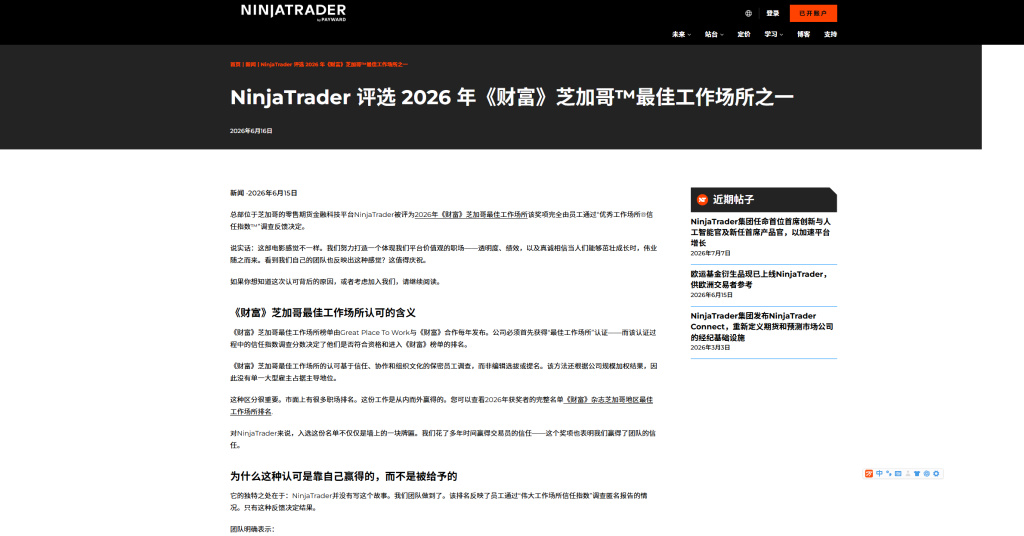1024x536 pixels.
Task: Click the Sogou input method logo
Action: 869,473
